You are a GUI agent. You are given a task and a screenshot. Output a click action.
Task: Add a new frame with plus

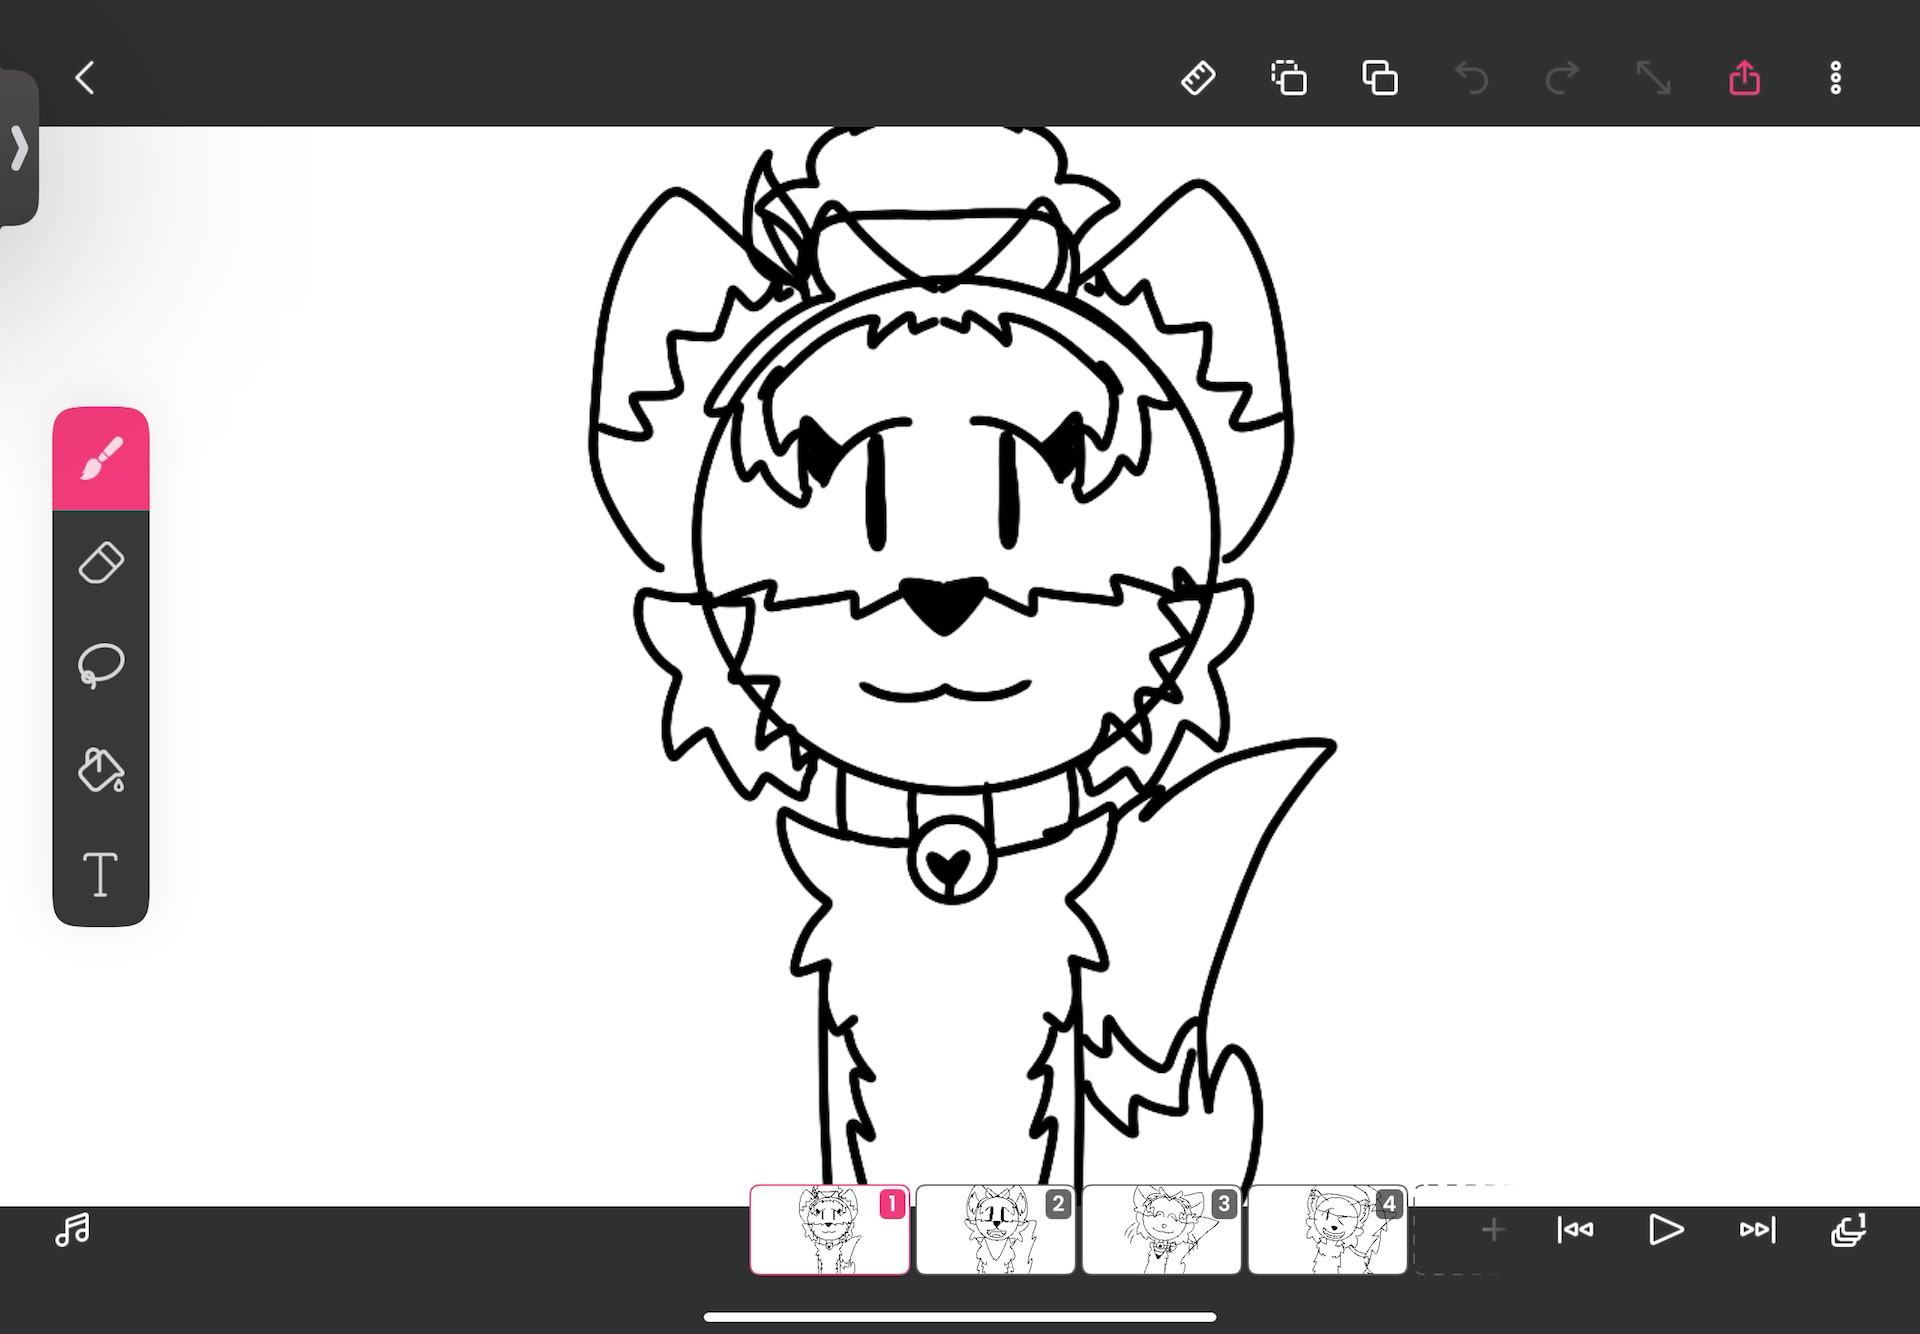[1492, 1229]
